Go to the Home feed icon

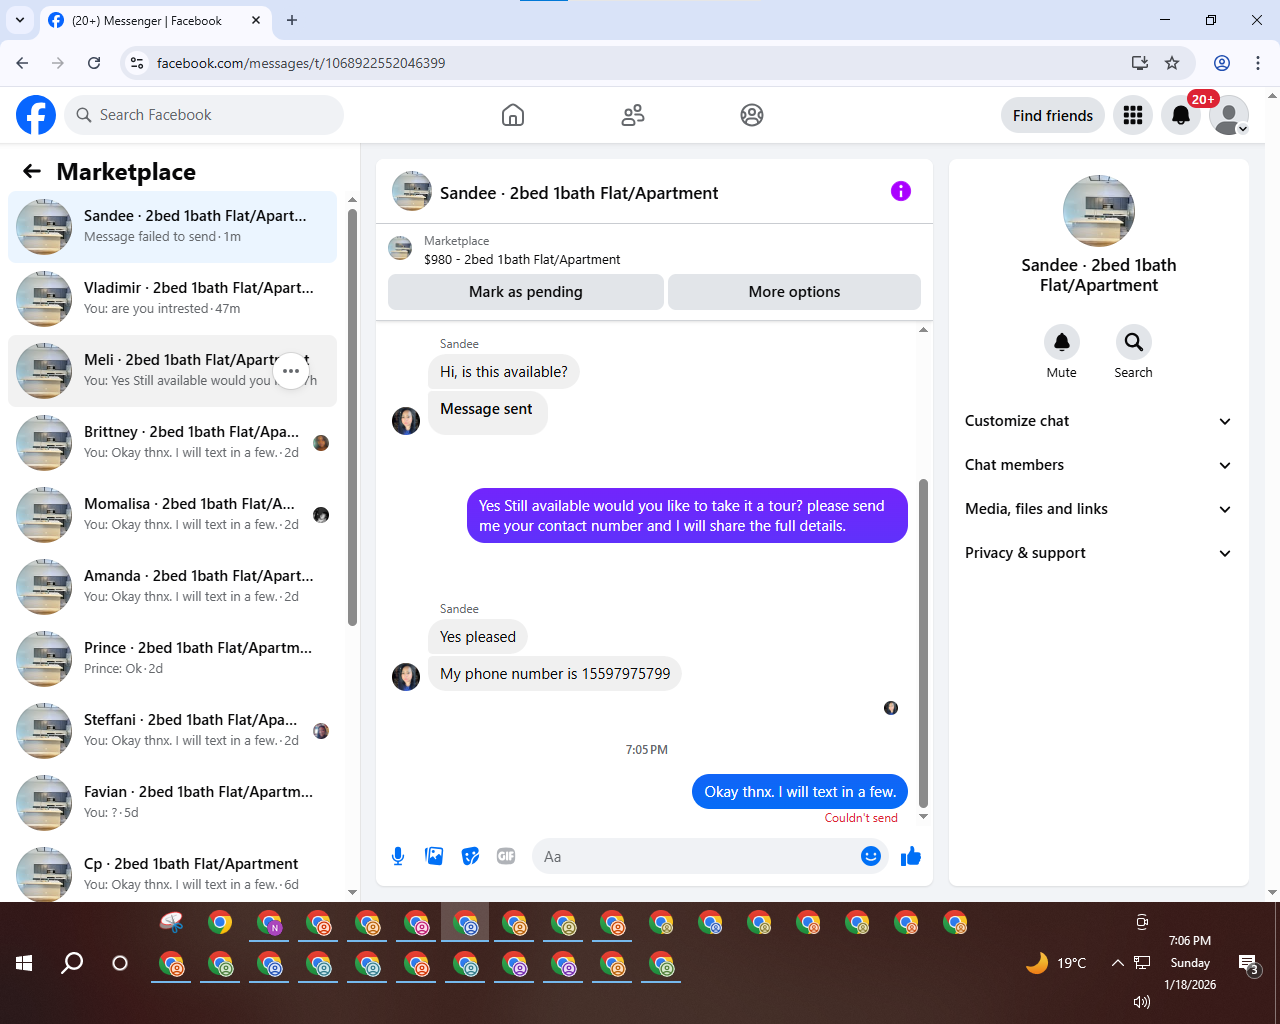[513, 115]
